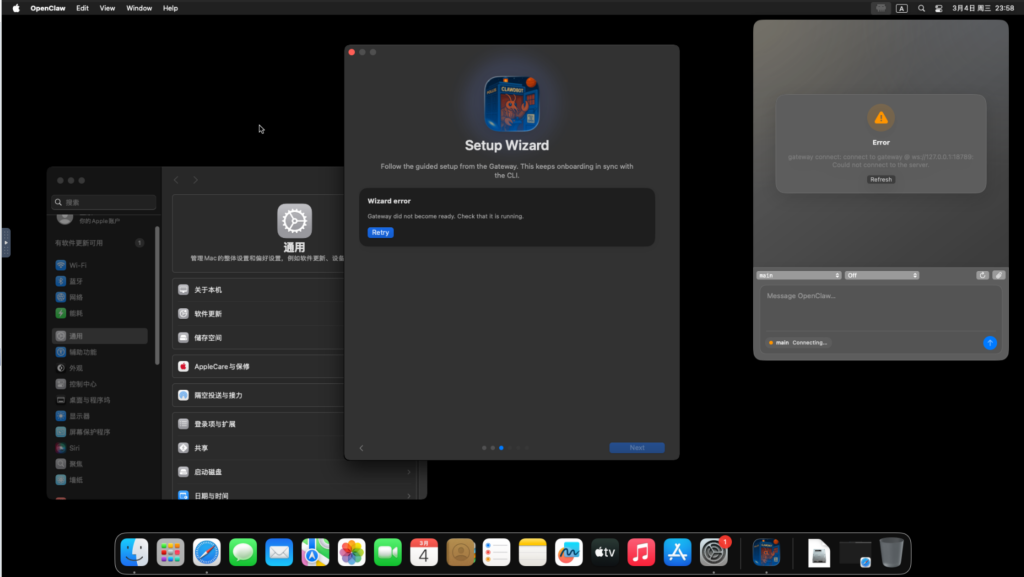
Task: Click the circular refresh icon in chat
Action: click(982, 275)
